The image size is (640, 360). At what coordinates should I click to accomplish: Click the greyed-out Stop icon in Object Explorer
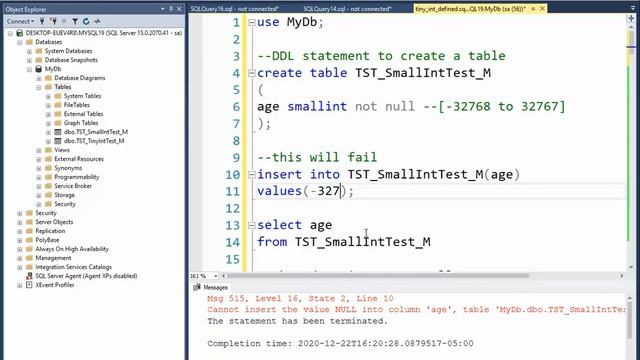click(x=64, y=21)
